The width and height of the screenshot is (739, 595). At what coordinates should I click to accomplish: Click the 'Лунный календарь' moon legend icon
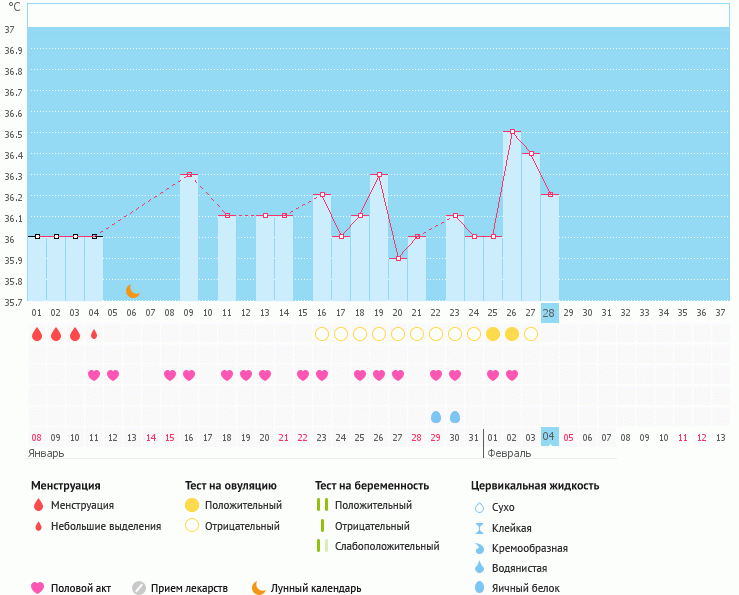(x=259, y=588)
